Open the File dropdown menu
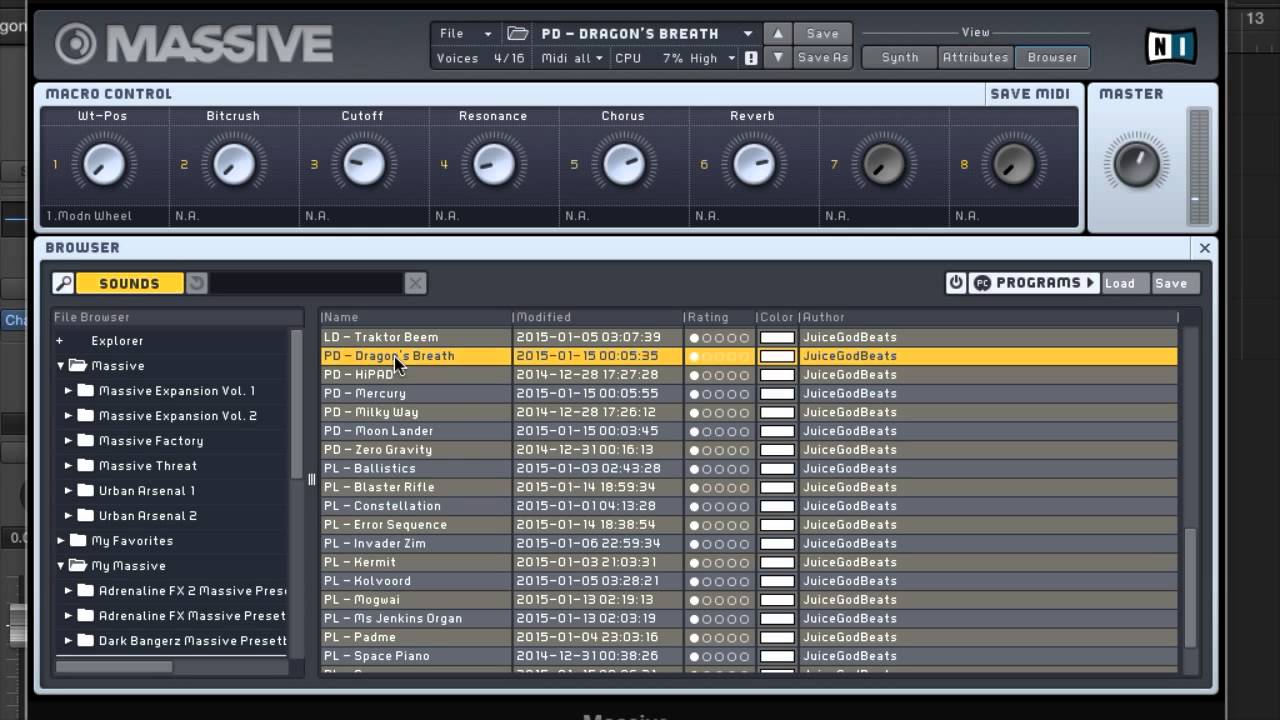This screenshot has width=1280, height=720. [x=465, y=34]
